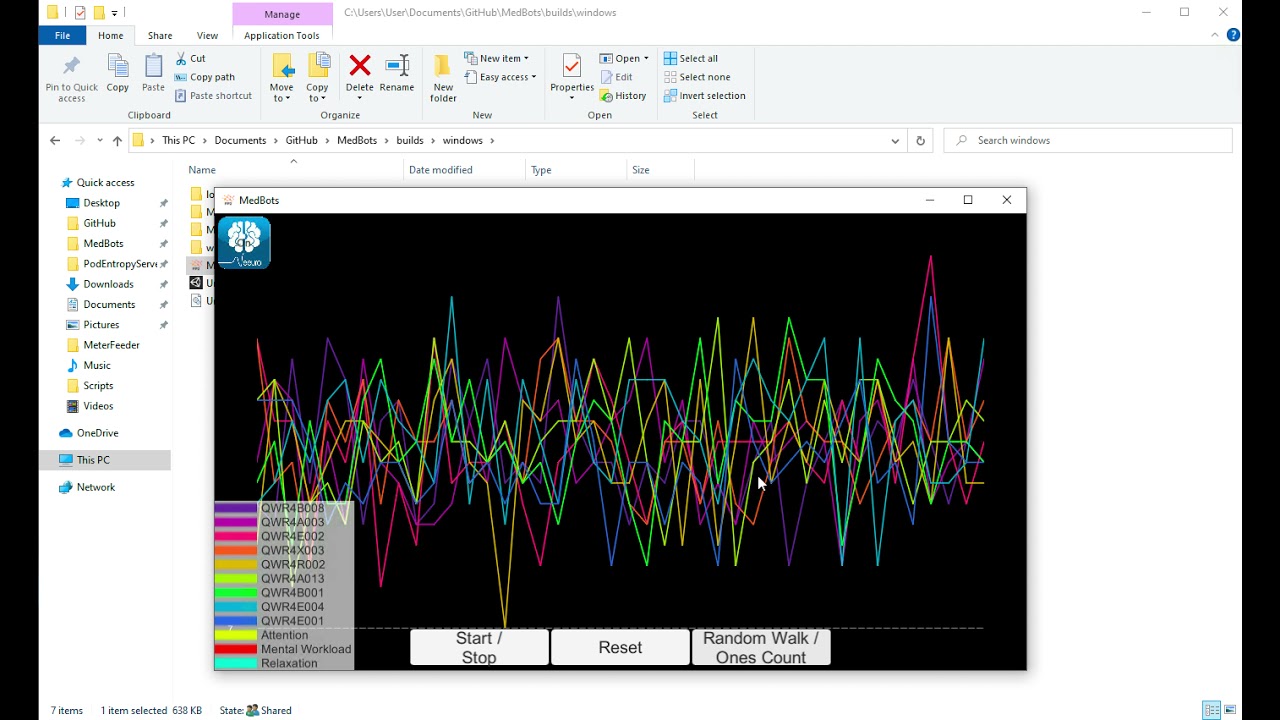
Task: Maximize the MedBots window
Action: [968, 200]
